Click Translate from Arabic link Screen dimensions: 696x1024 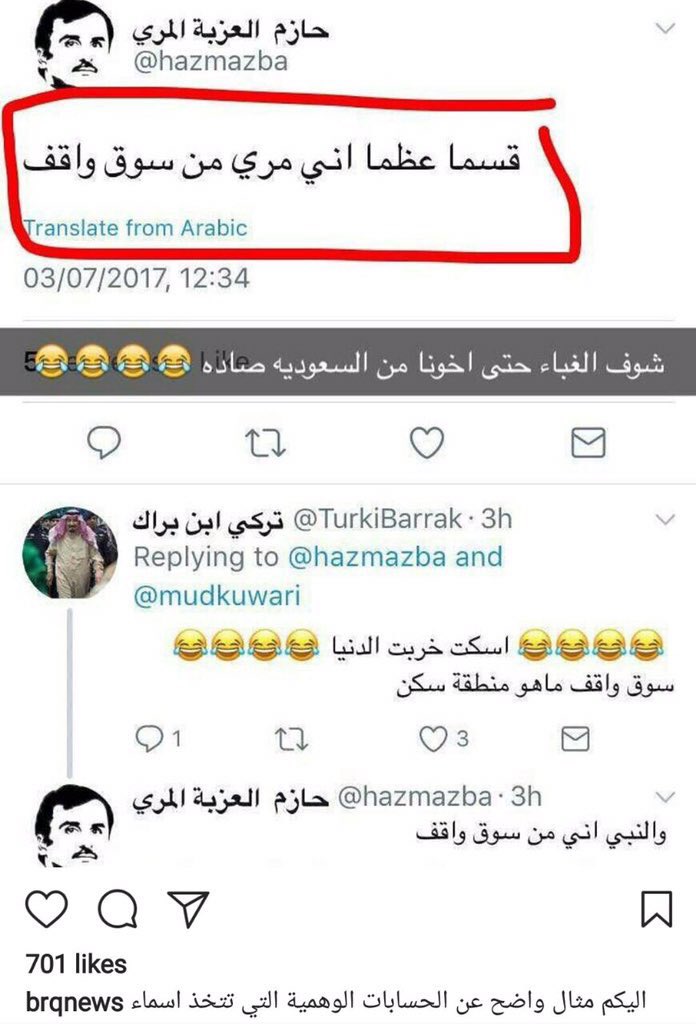135,228
